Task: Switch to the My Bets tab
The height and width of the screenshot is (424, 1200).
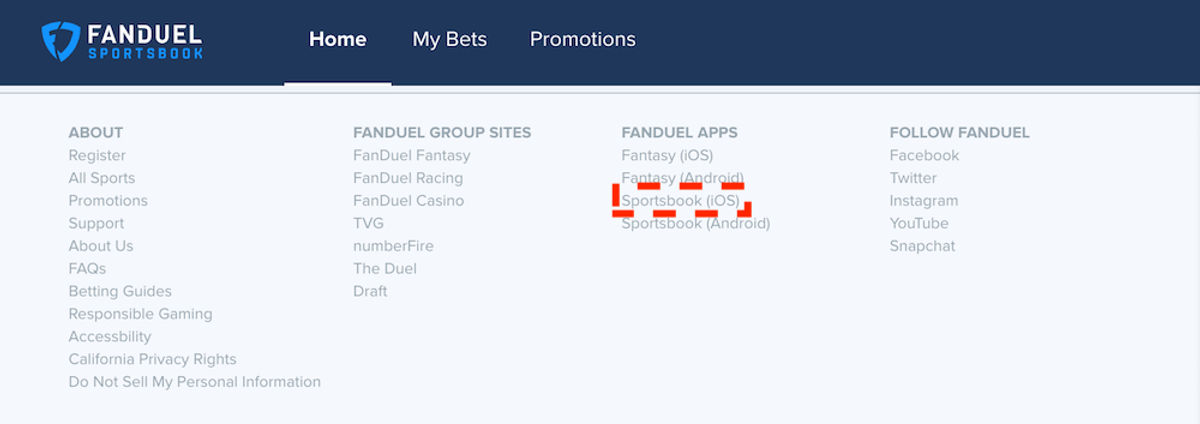Action: tap(450, 40)
